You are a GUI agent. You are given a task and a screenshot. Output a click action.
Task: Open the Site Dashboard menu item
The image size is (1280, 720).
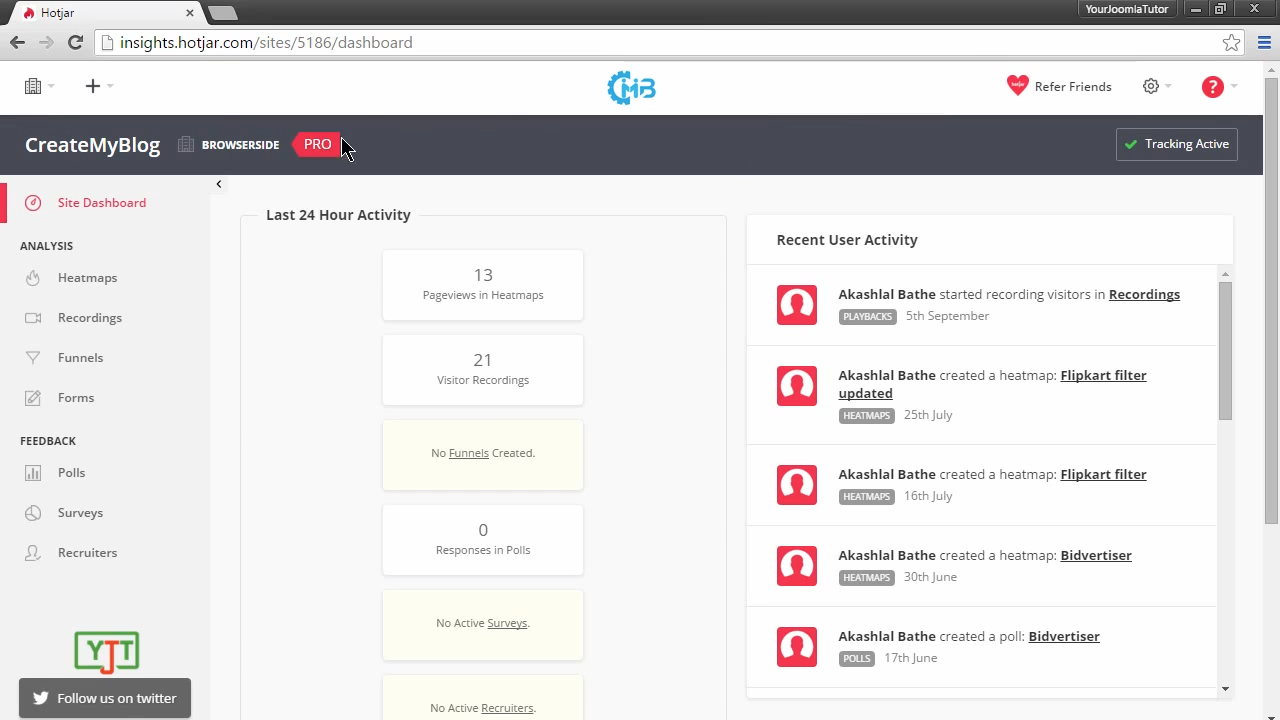click(101, 203)
